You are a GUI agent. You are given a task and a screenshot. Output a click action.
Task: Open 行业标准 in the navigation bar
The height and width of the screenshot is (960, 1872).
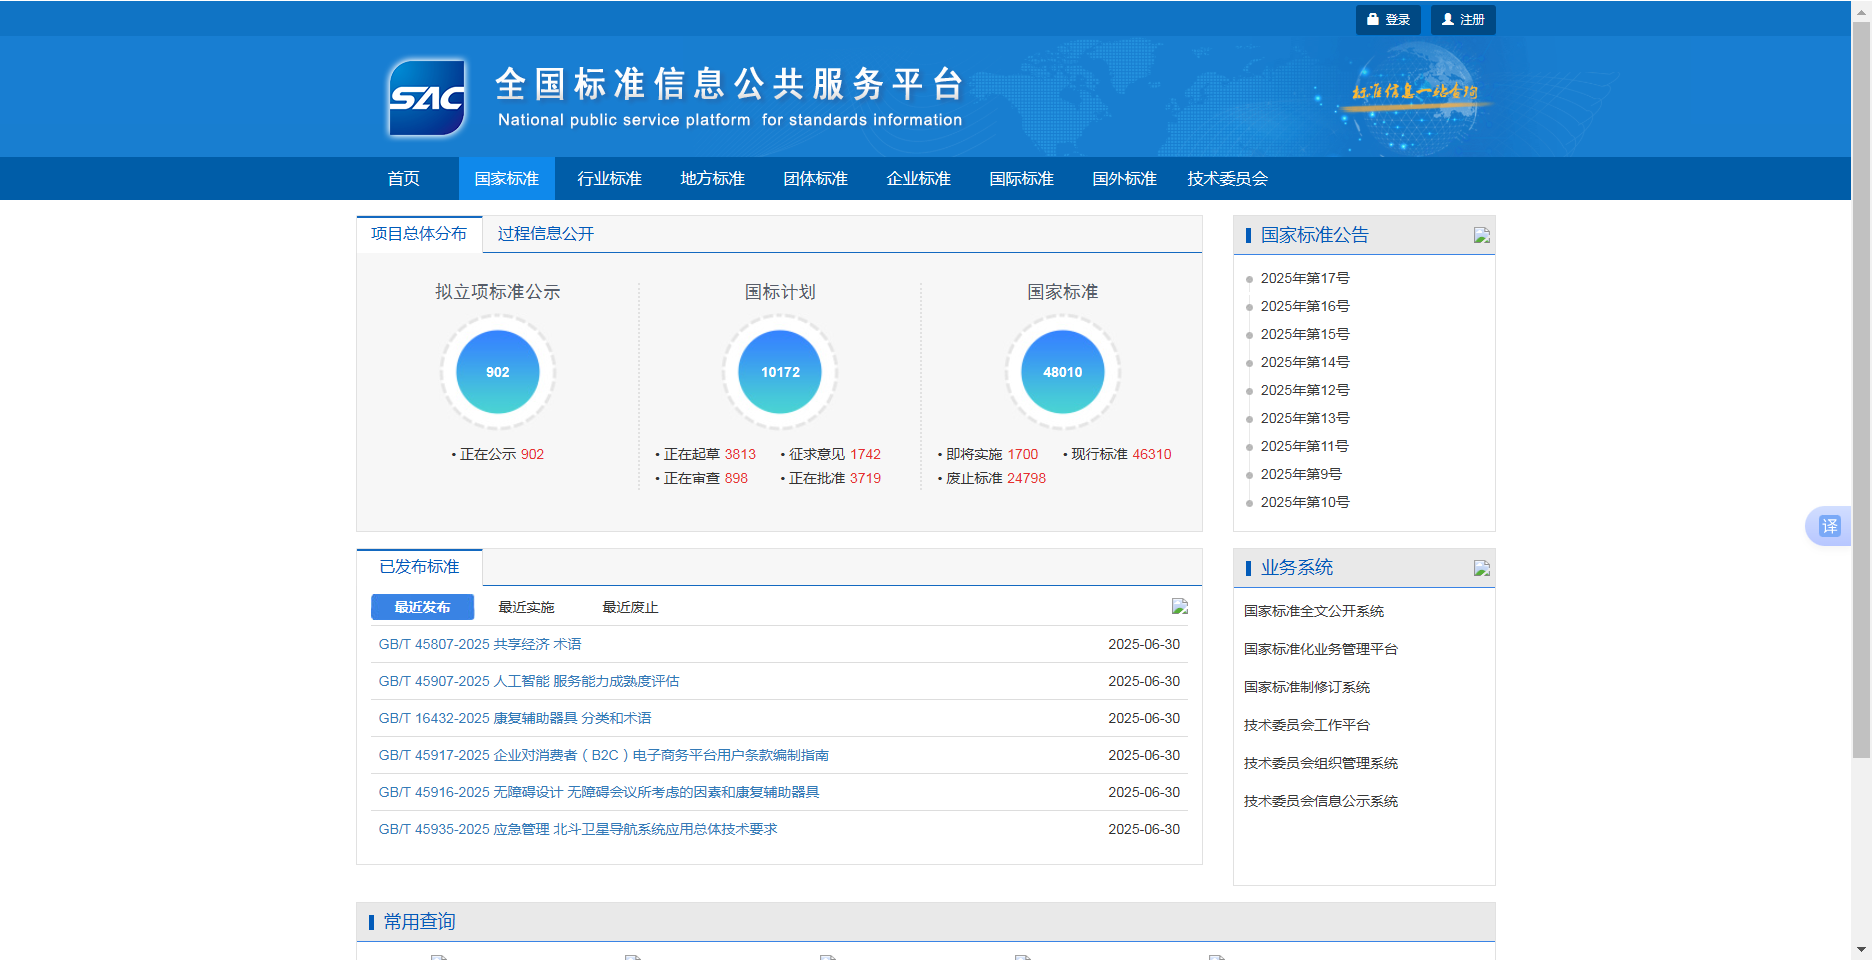(x=609, y=179)
